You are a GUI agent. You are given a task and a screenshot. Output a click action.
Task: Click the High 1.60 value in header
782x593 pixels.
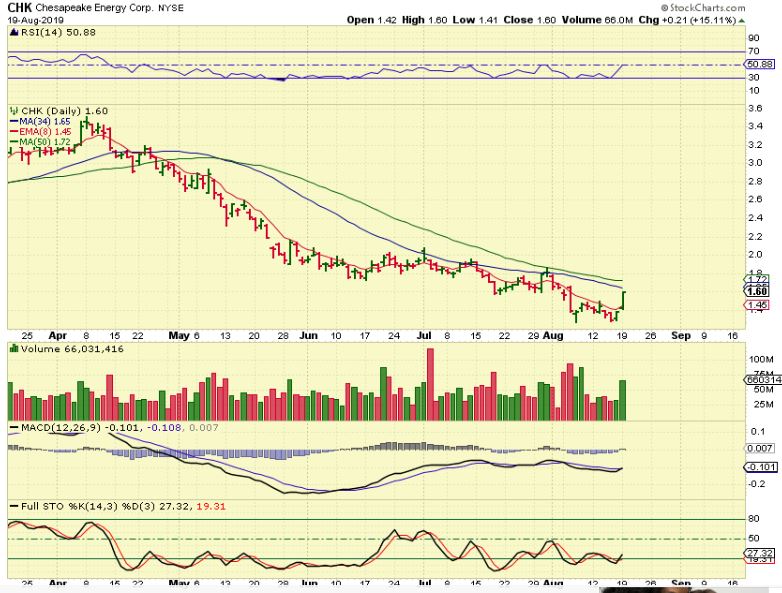pos(424,20)
